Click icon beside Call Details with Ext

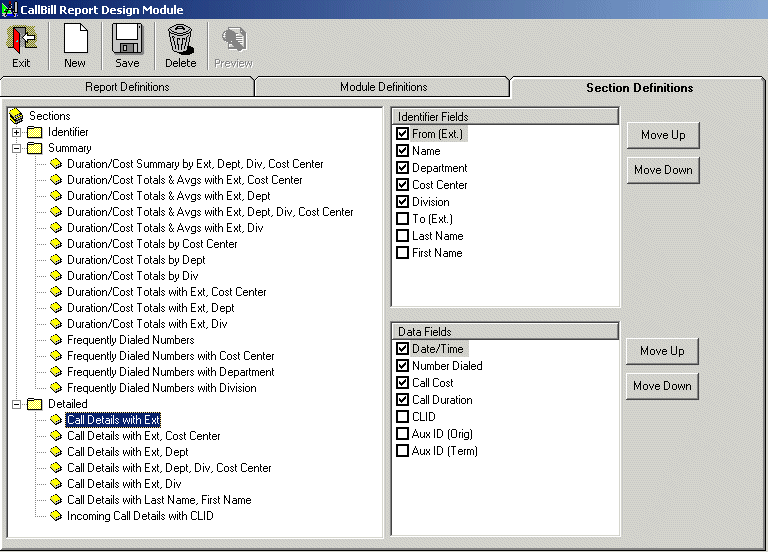point(56,420)
